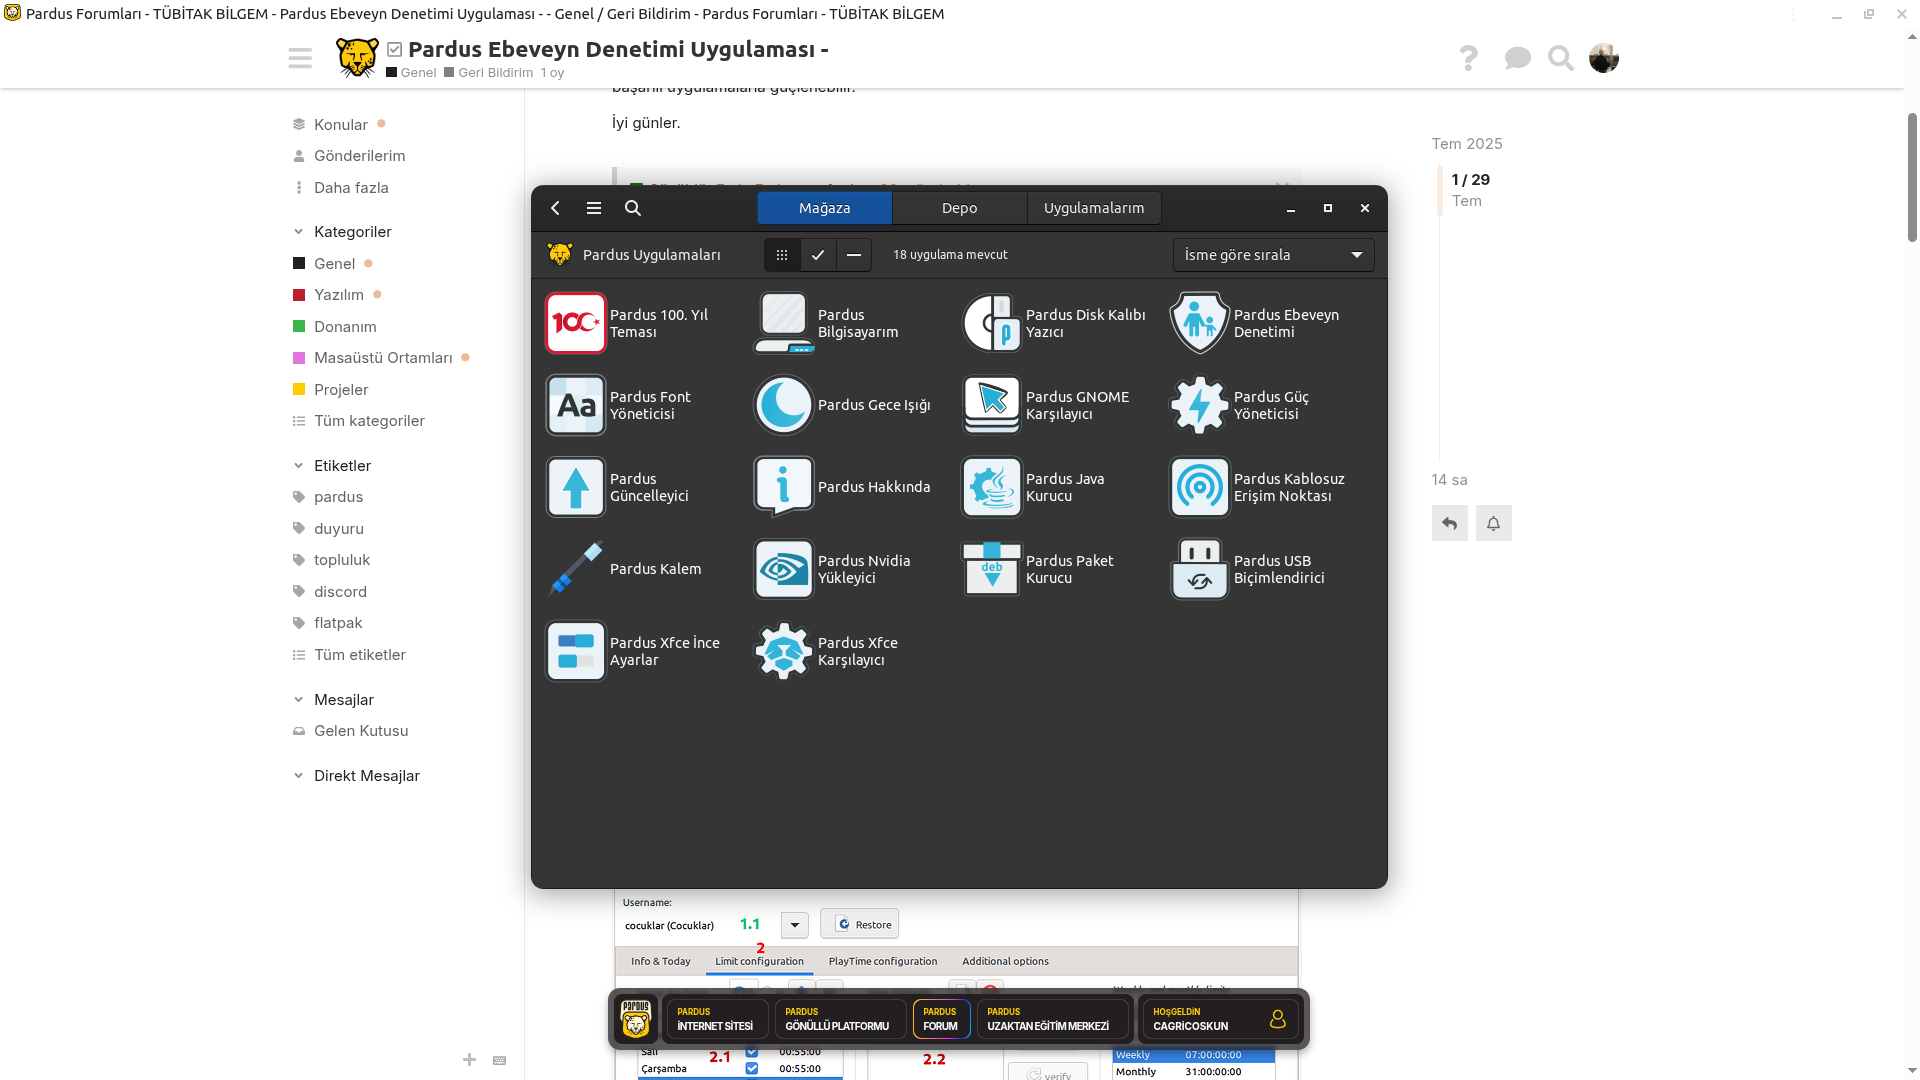Click PARDUS İNTERNET SİTESİ banner button
1920x1080 pixels.
pos(716,1019)
